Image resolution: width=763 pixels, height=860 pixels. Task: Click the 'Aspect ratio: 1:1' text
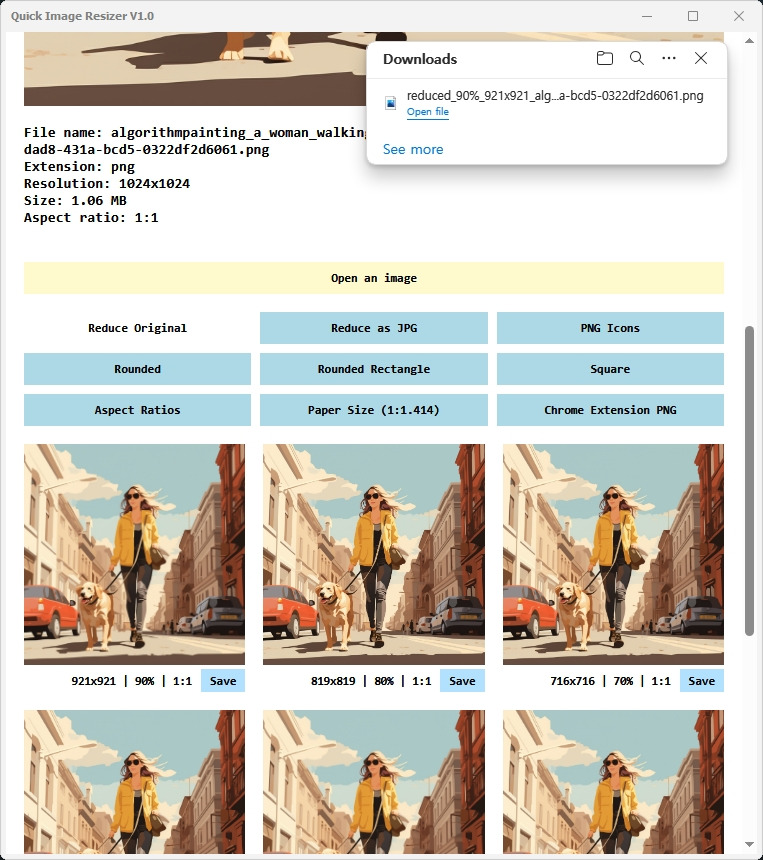91,218
